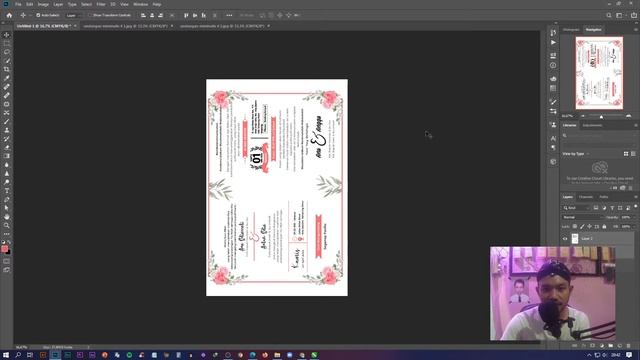Screen dimensions: 640x360
Task: Select the Eyedropper tool
Action: tap(7, 78)
